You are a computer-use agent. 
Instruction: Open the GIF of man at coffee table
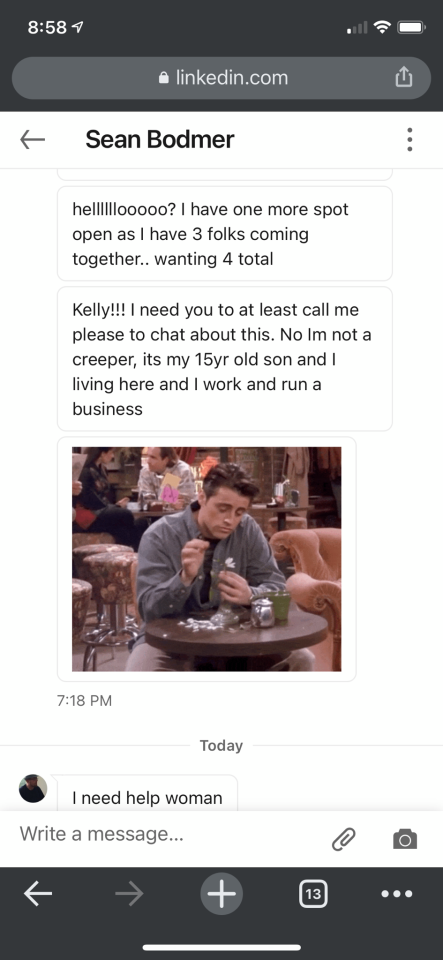[x=207, y=559]
